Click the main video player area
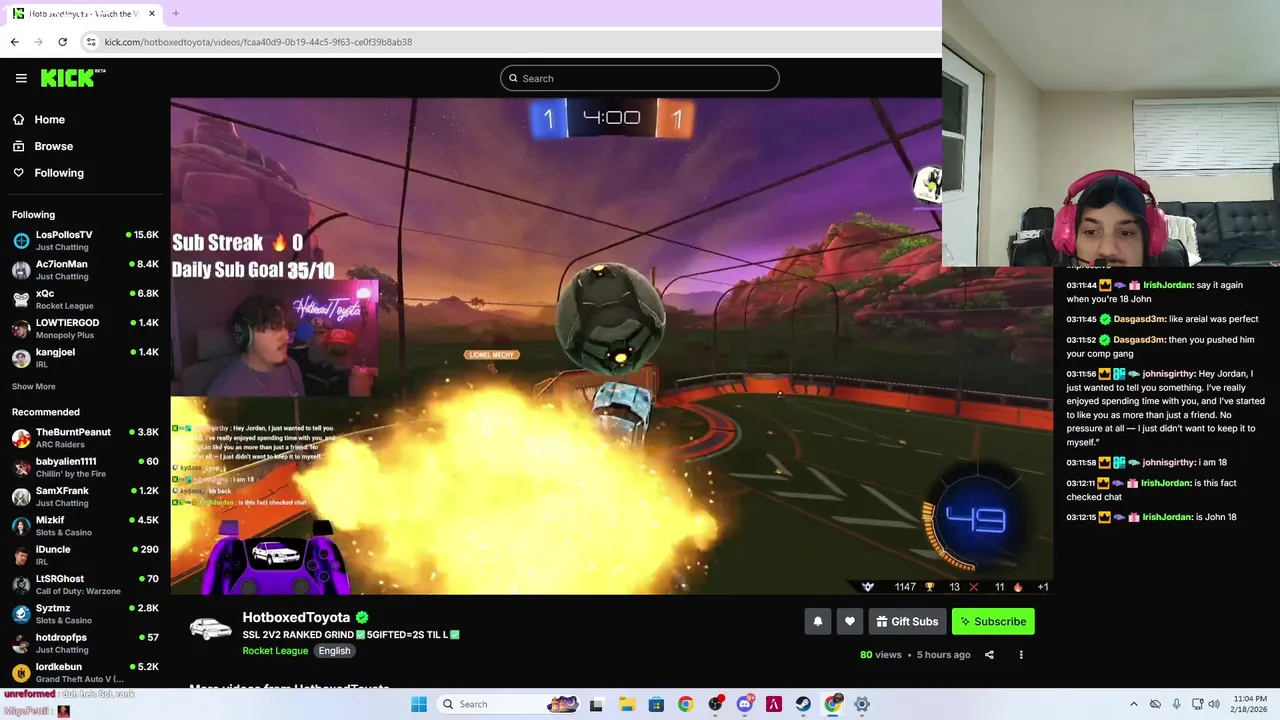The width and height of the screenshot is (1280, 720). (x=611, y=346)
